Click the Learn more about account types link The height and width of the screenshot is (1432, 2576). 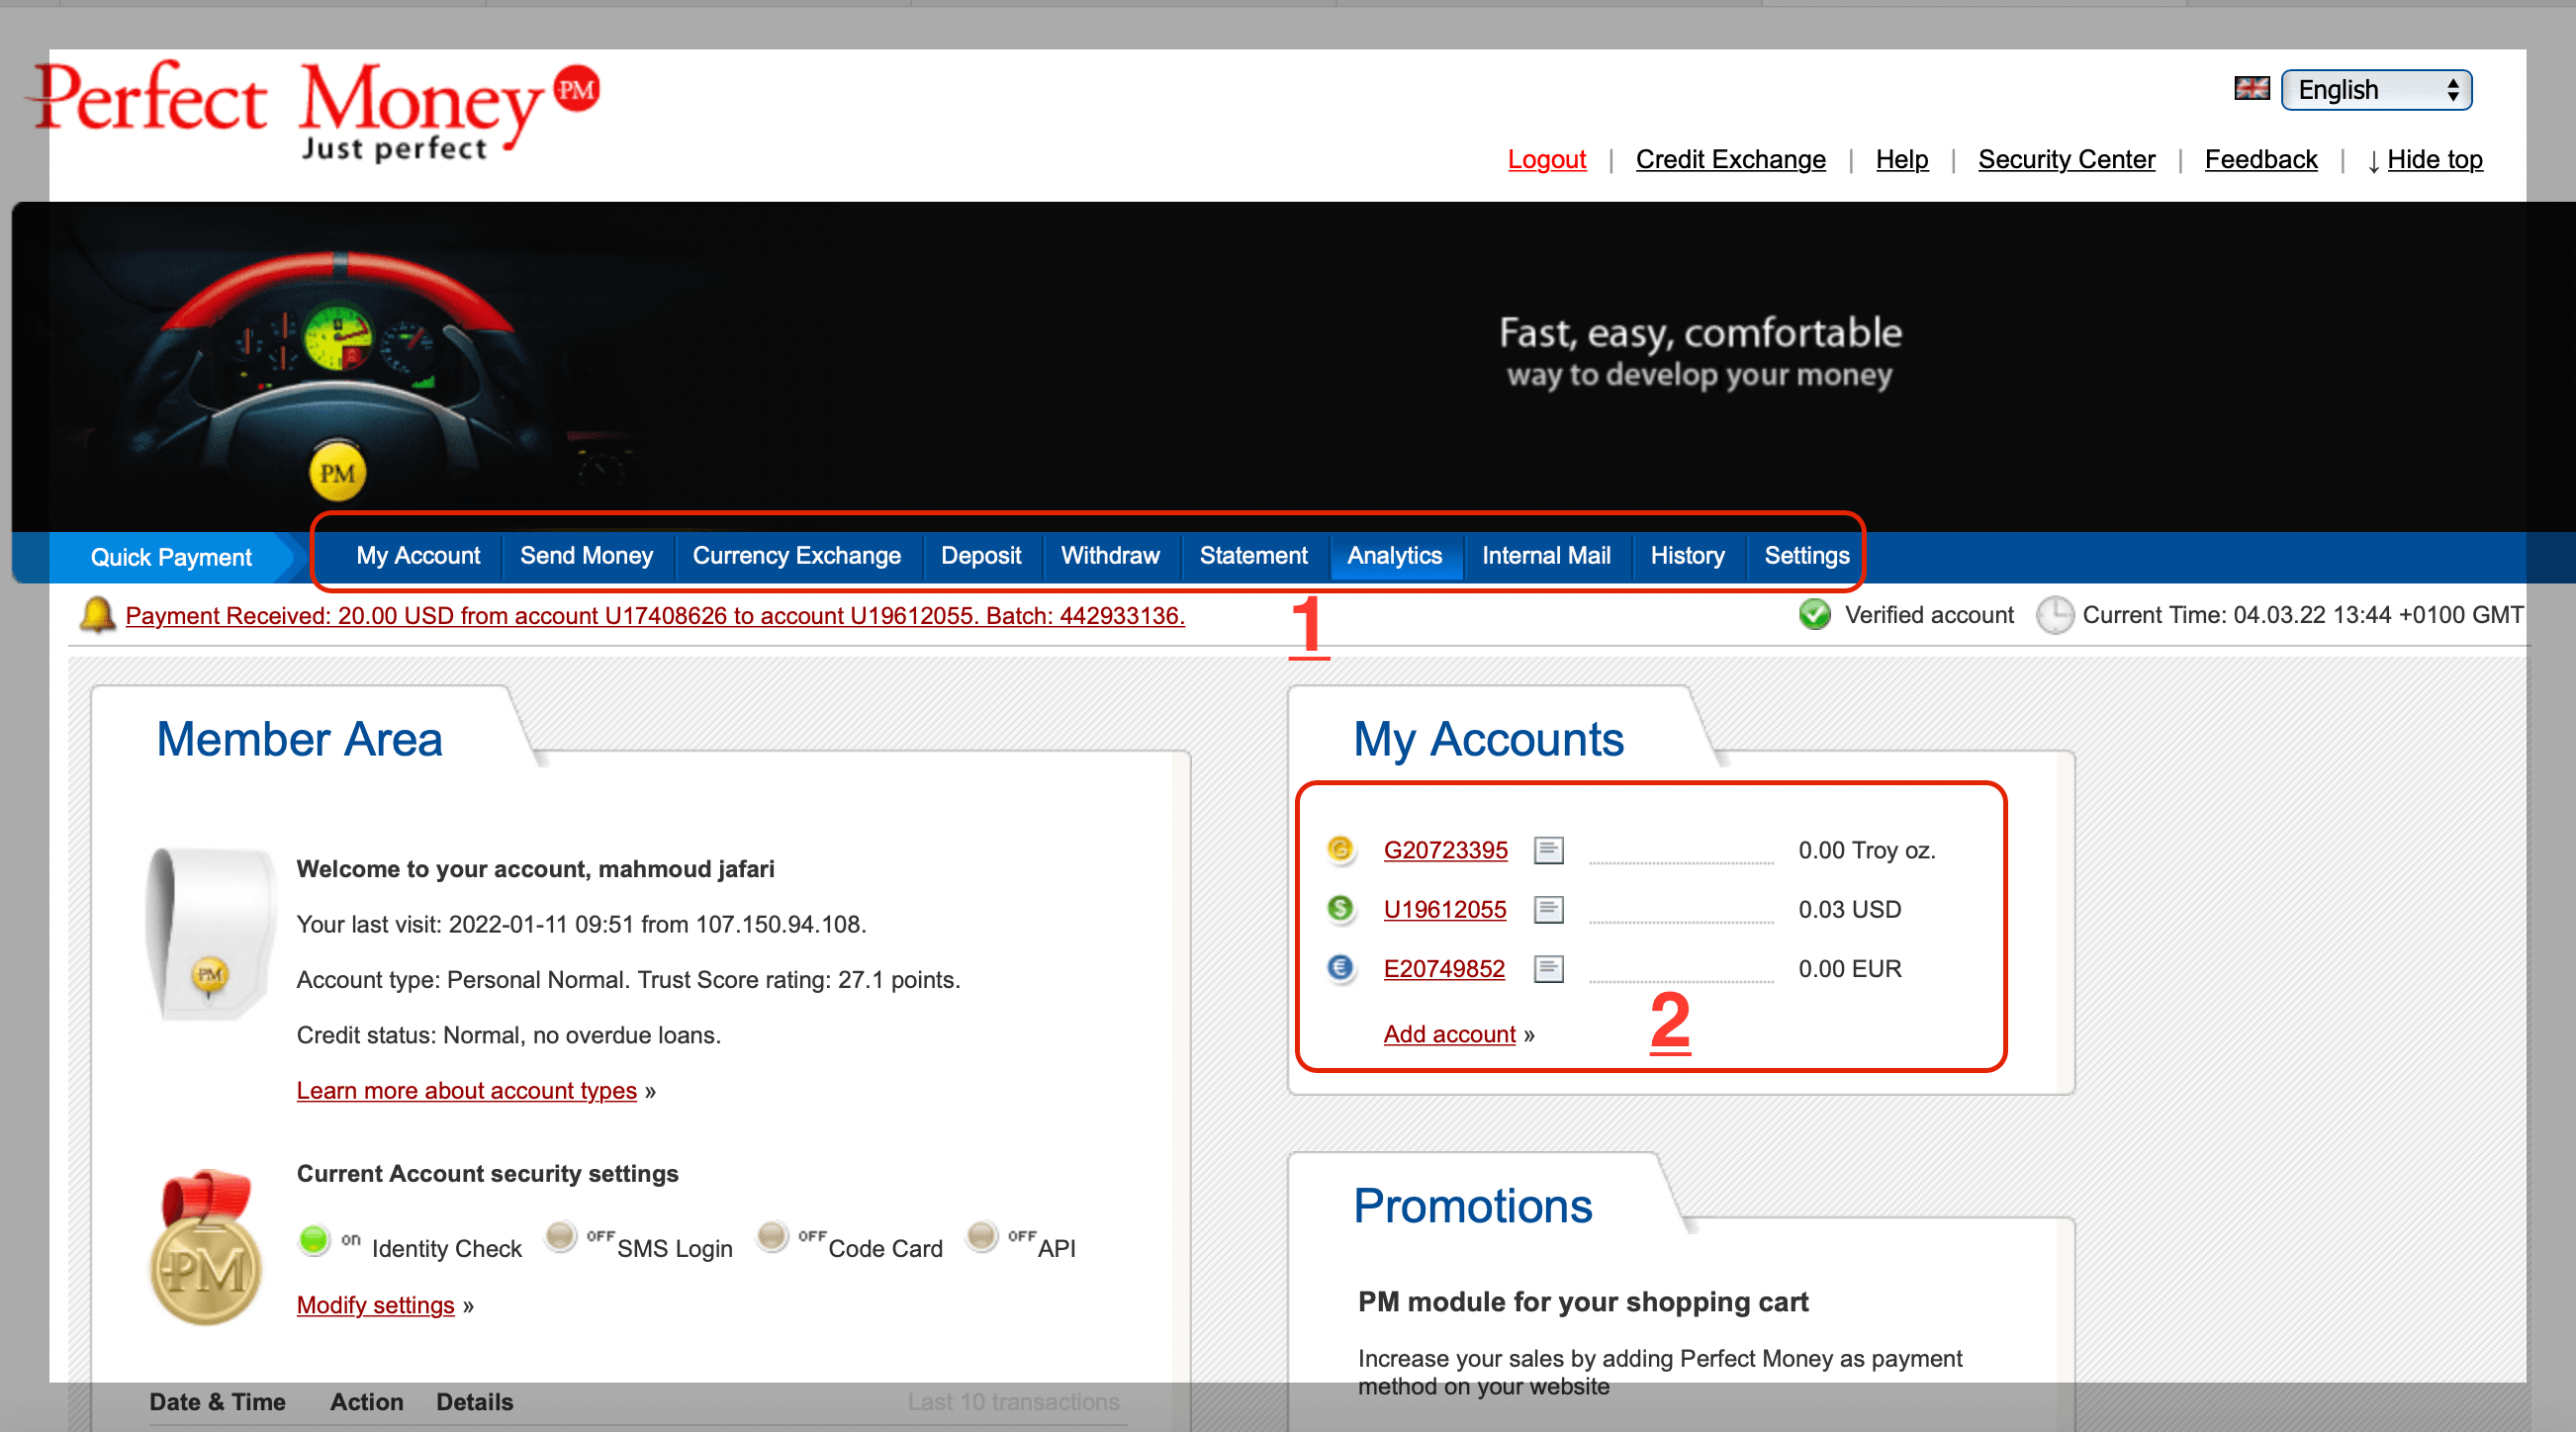466,1090
